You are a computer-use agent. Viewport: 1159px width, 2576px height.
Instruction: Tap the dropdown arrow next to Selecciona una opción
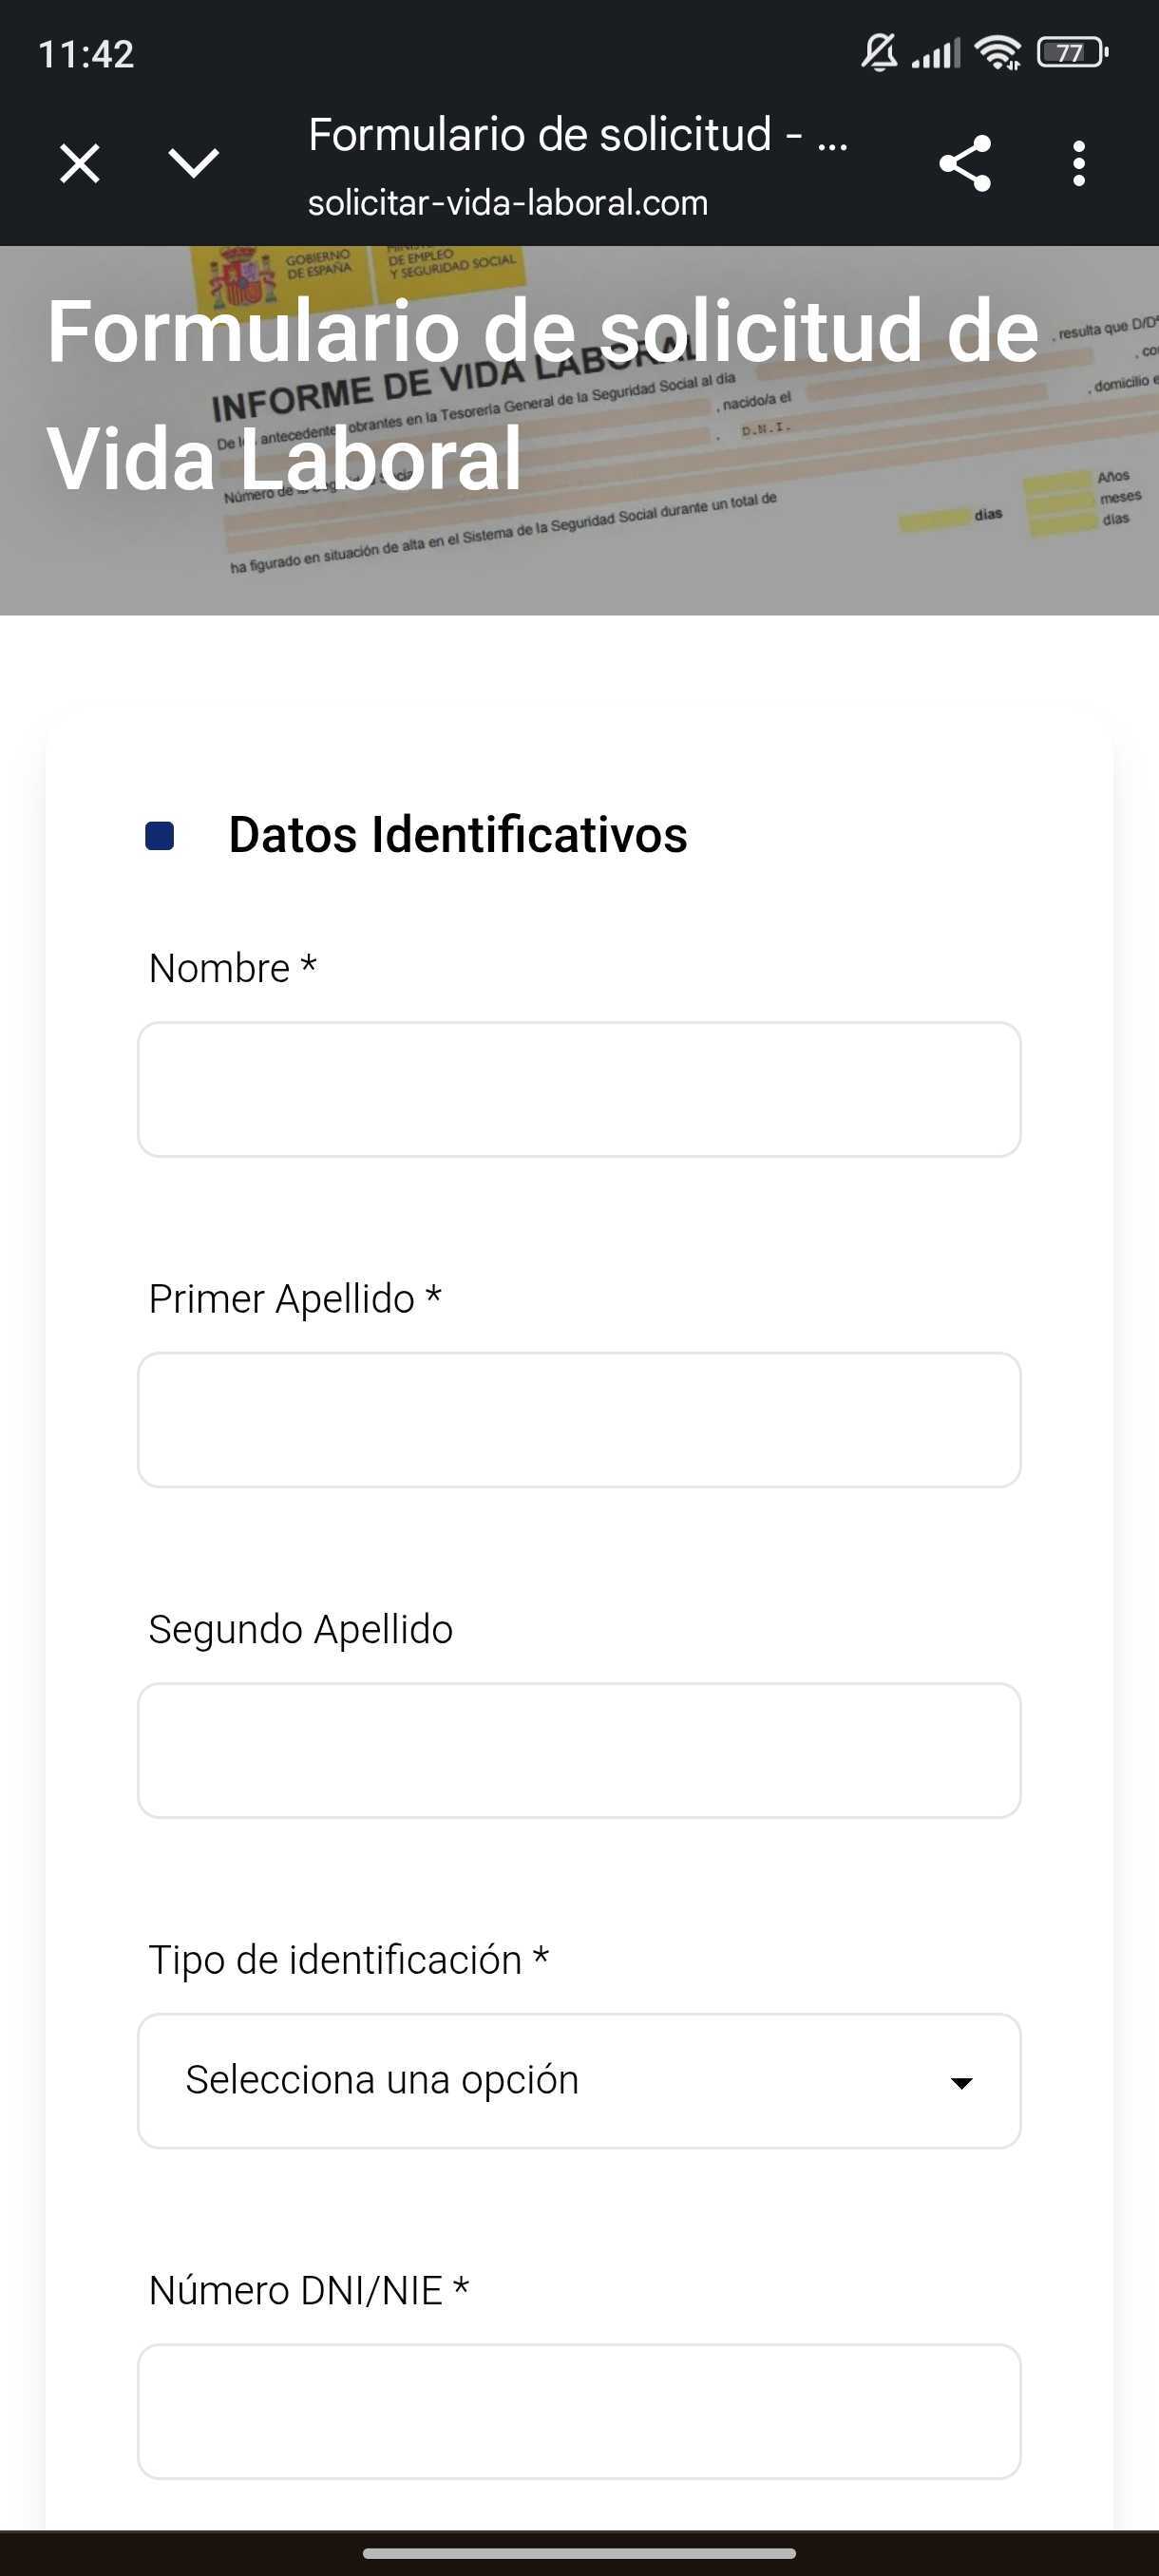961,2083
